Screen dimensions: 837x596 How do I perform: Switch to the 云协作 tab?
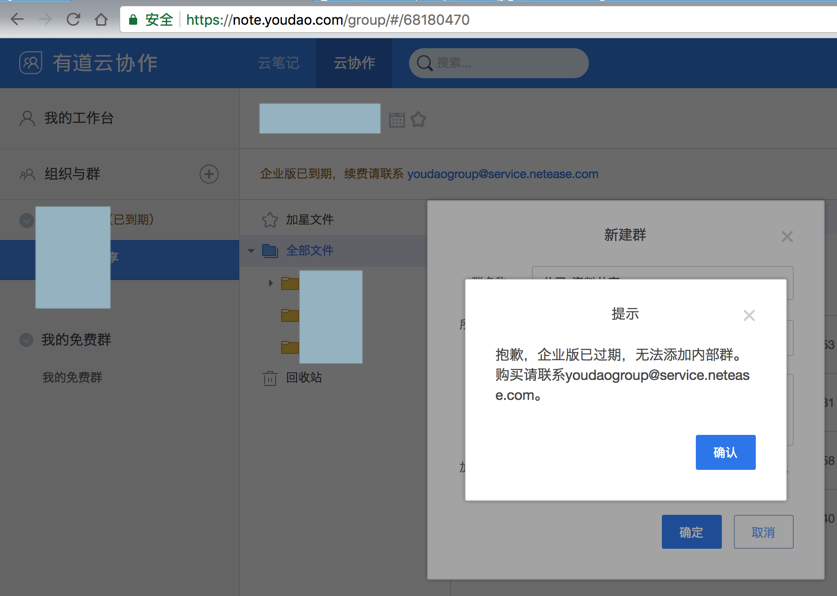tap(354, 63)
